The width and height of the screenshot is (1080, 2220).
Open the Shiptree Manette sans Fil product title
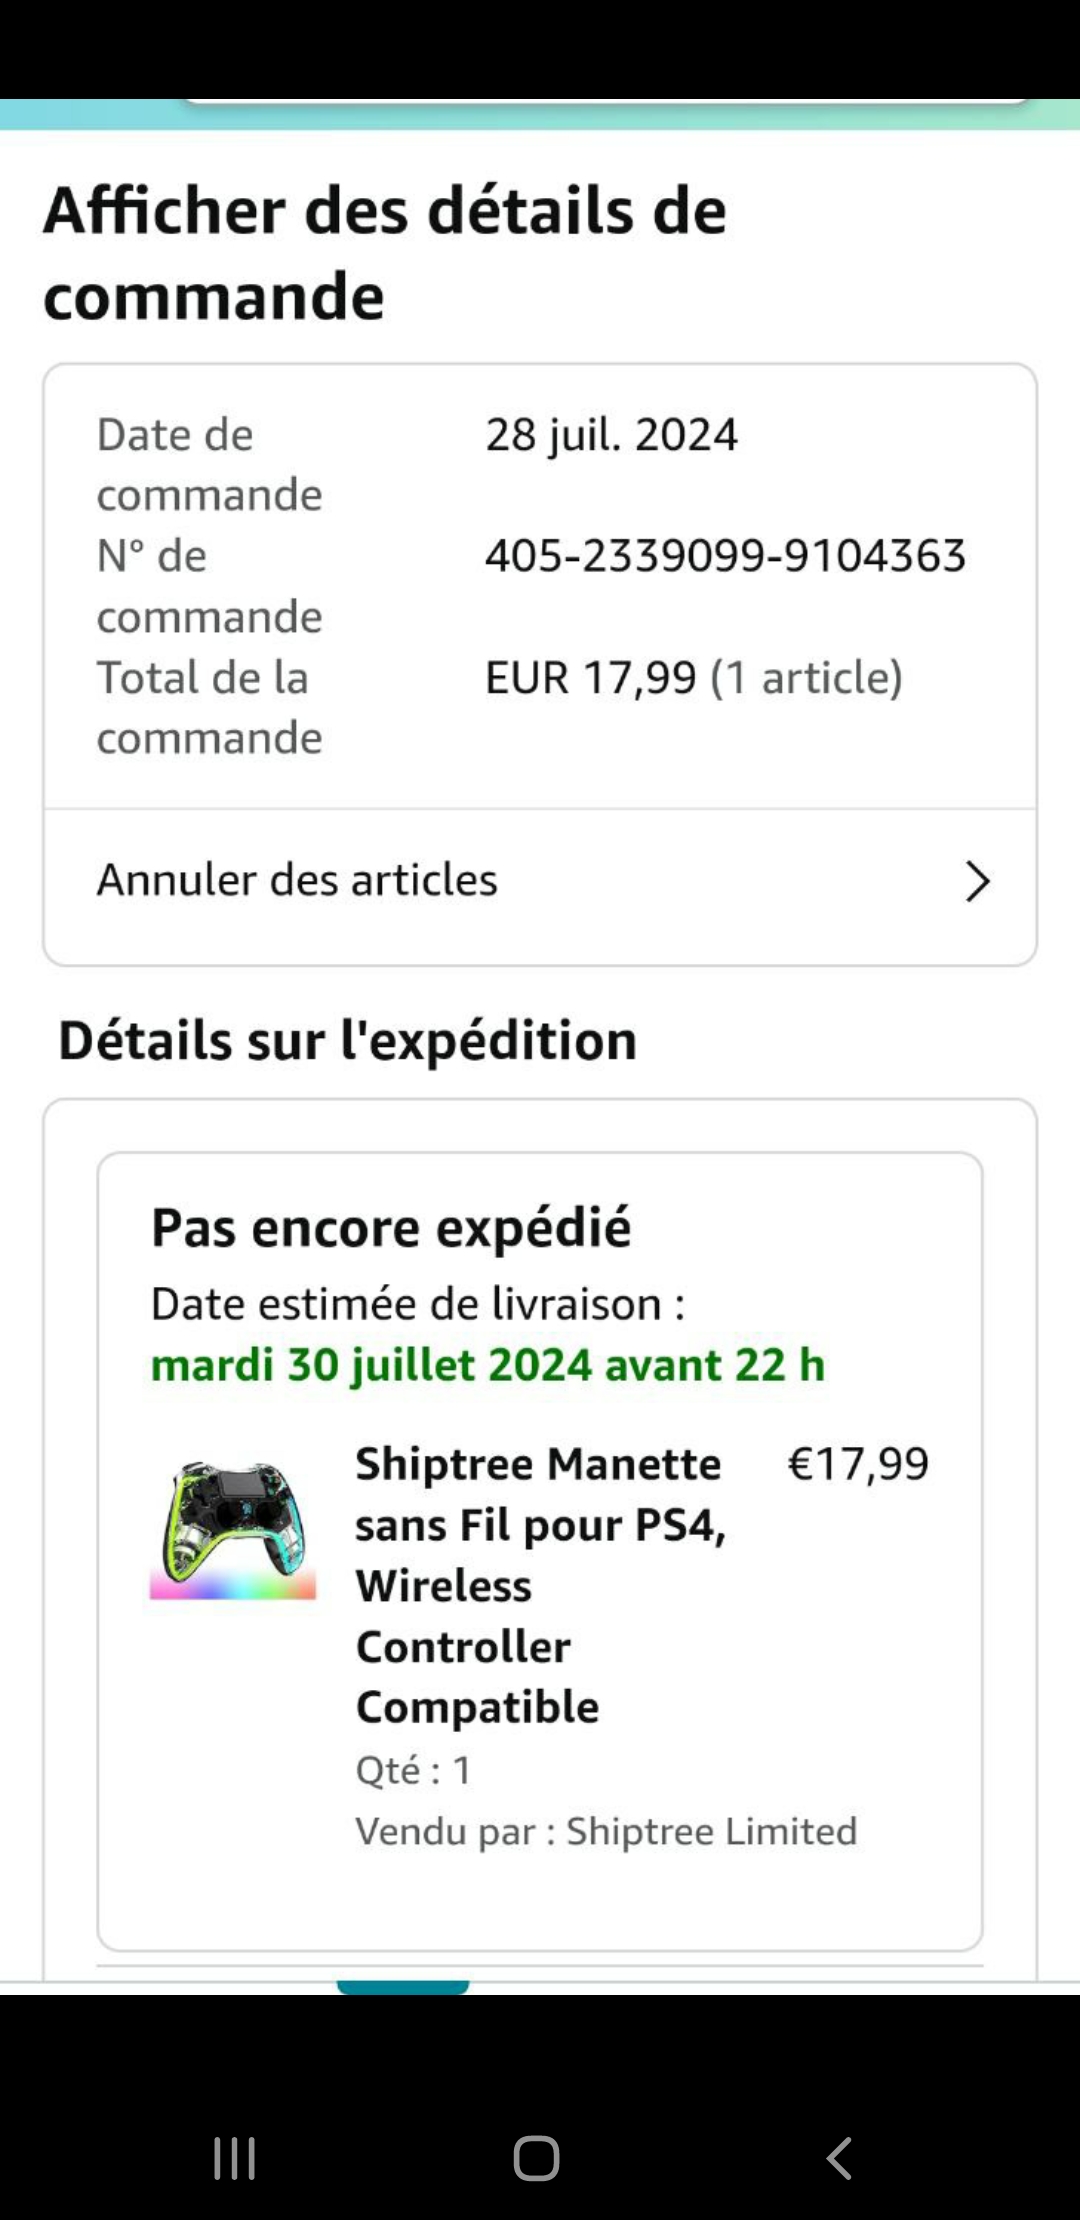[540, 1584]
